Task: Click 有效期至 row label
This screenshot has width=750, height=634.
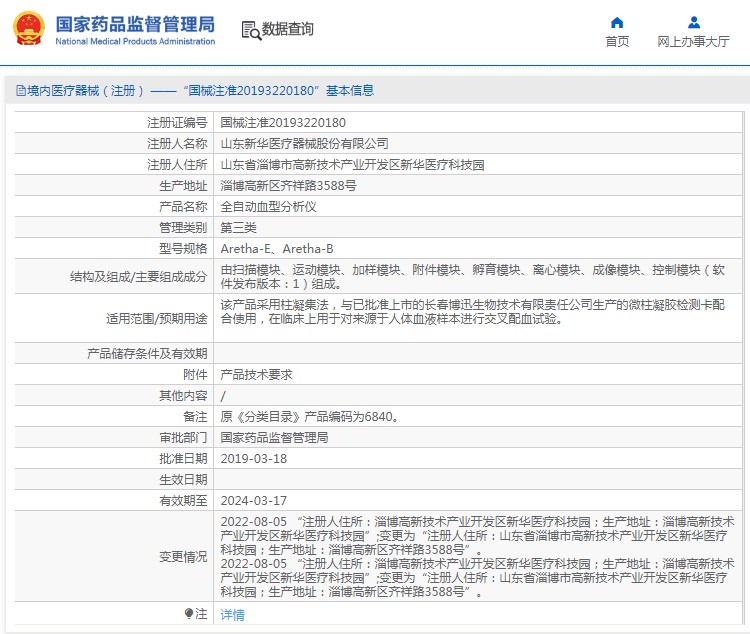Action: (x=183, y=501)
